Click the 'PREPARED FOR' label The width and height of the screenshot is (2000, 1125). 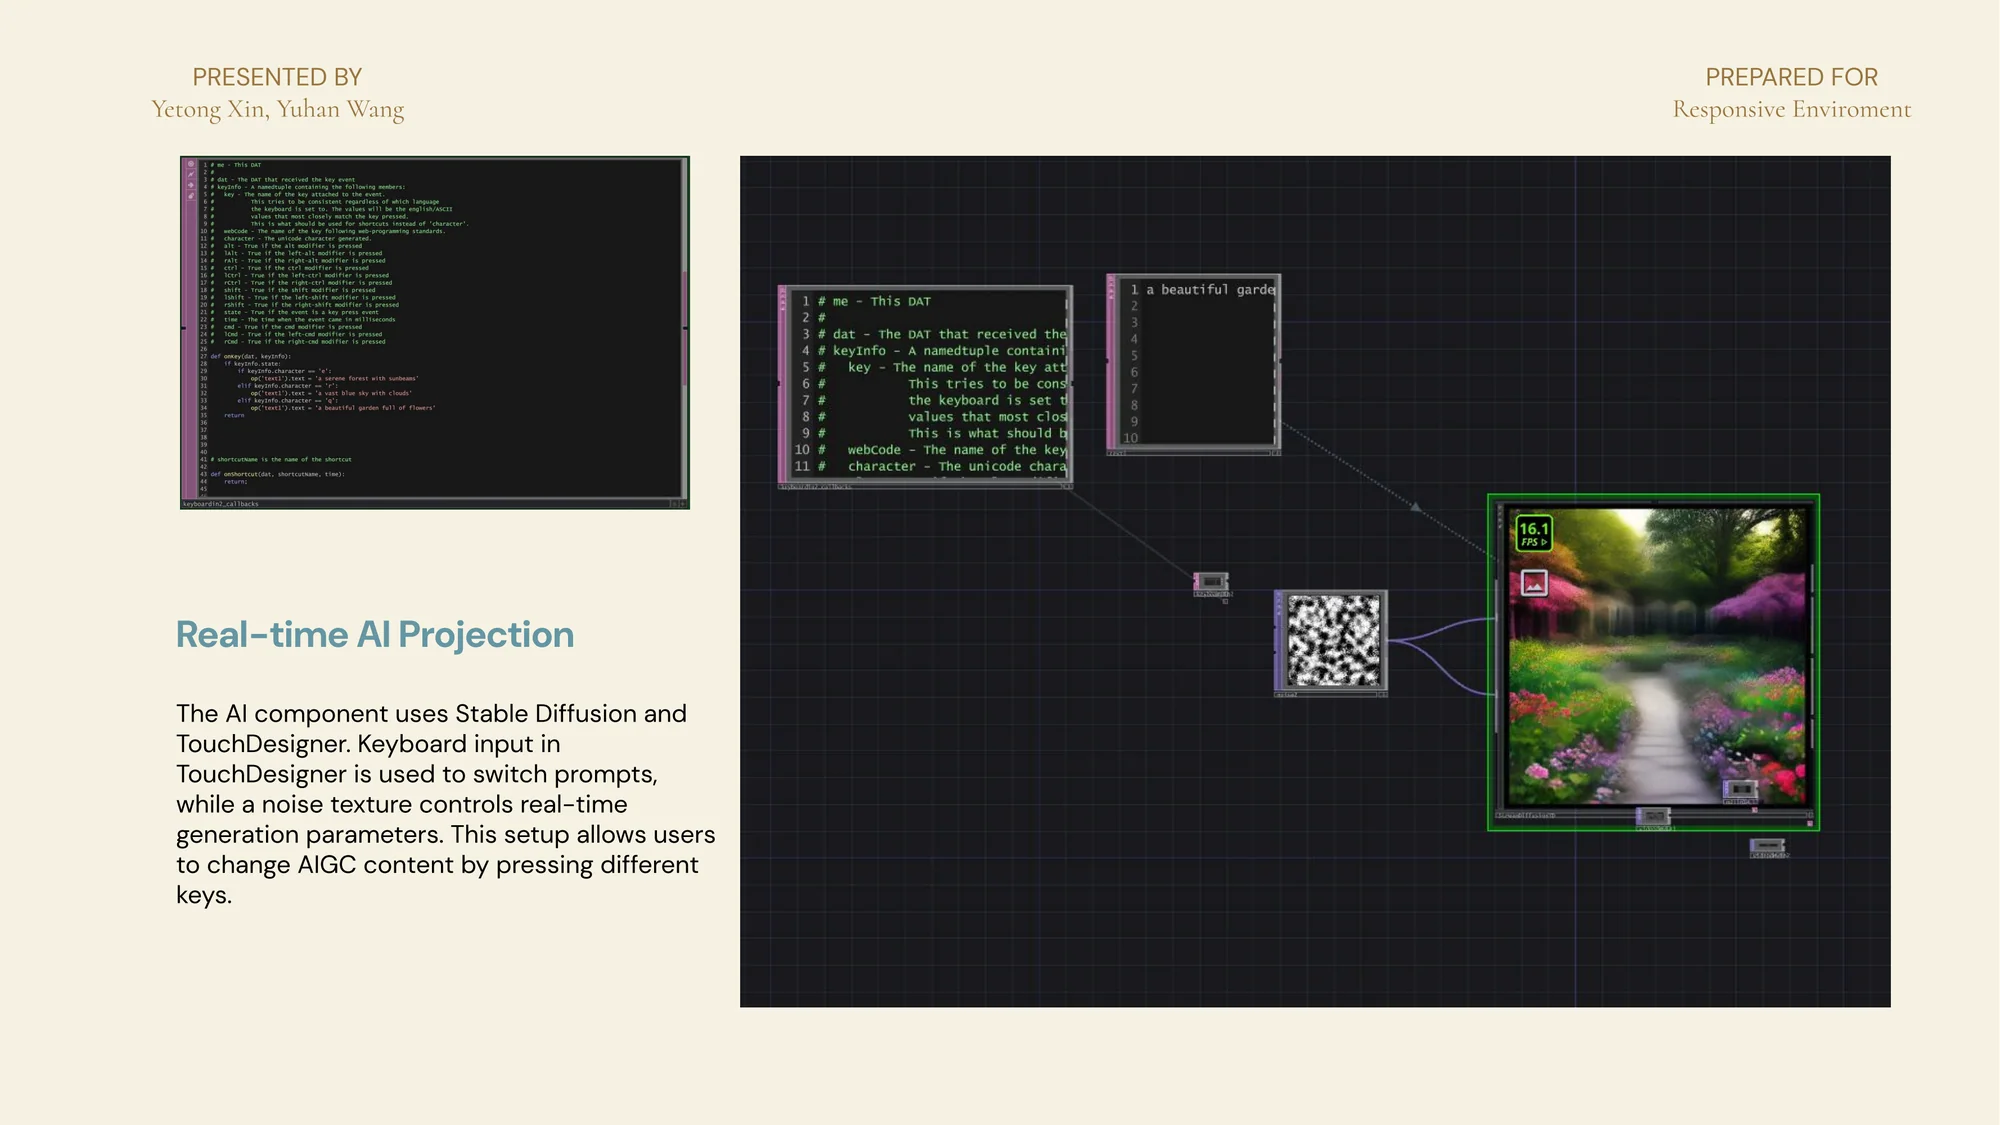click(x=1792, y=77)
